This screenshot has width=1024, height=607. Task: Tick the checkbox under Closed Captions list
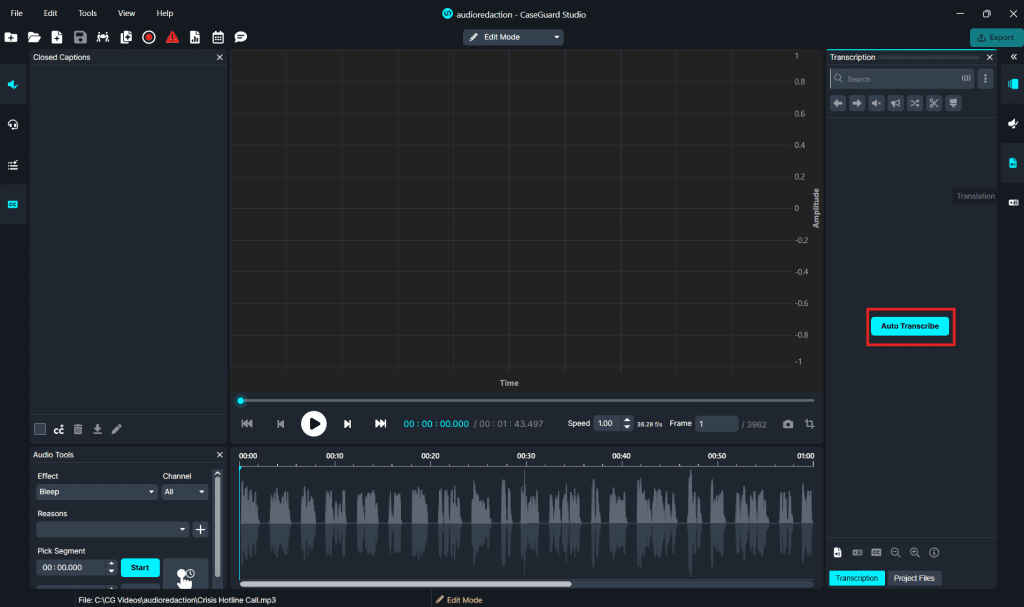[x=40, y=429]
